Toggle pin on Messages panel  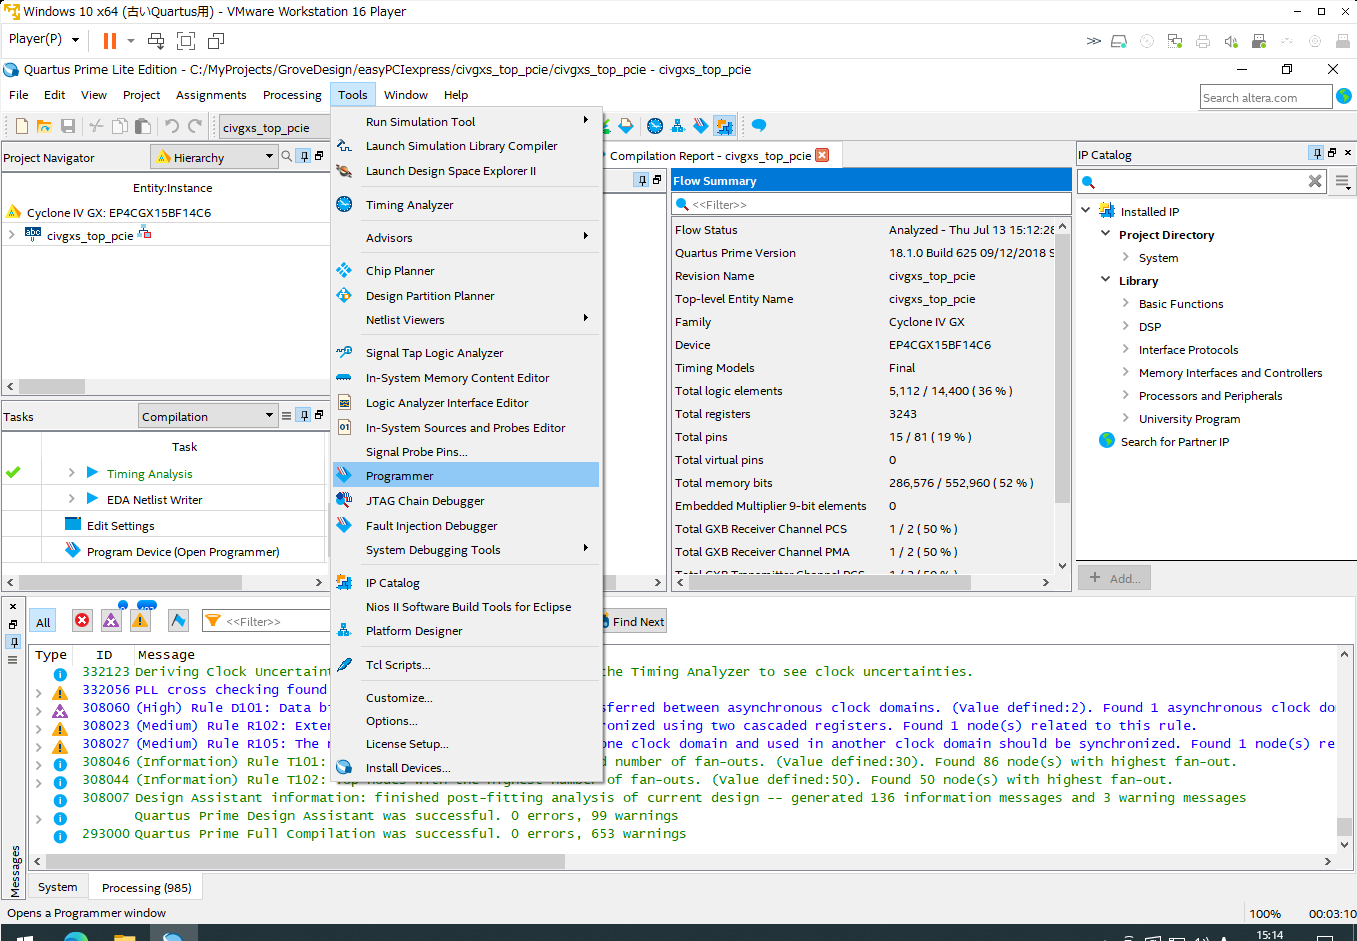tap(13, 641)
